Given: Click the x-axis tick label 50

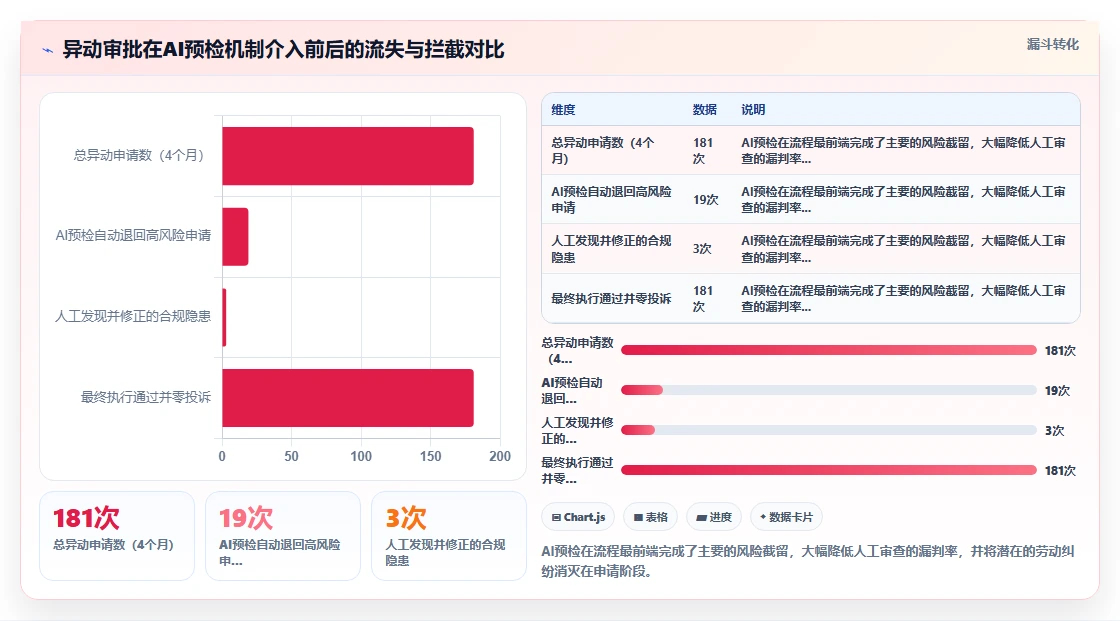Looking at the screenshot, I should pyautogui.click(x=291, y=456).
